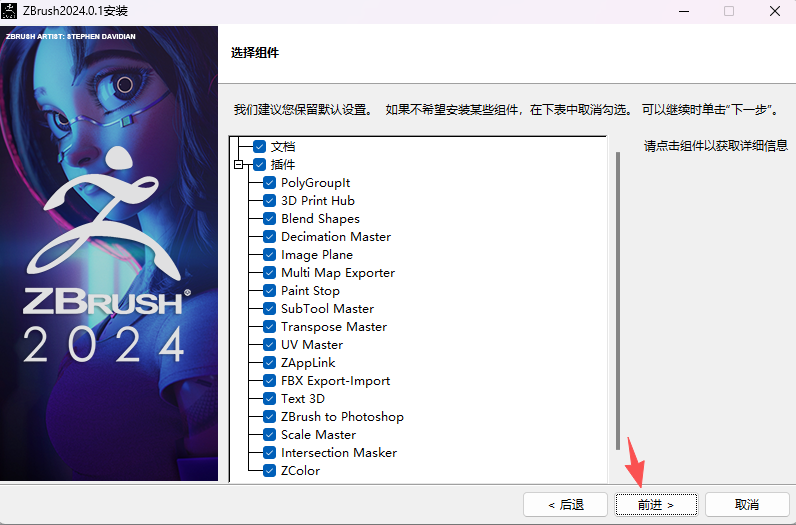Cancel installation with 取消 button
796x525 pixels.
point(747,505)
